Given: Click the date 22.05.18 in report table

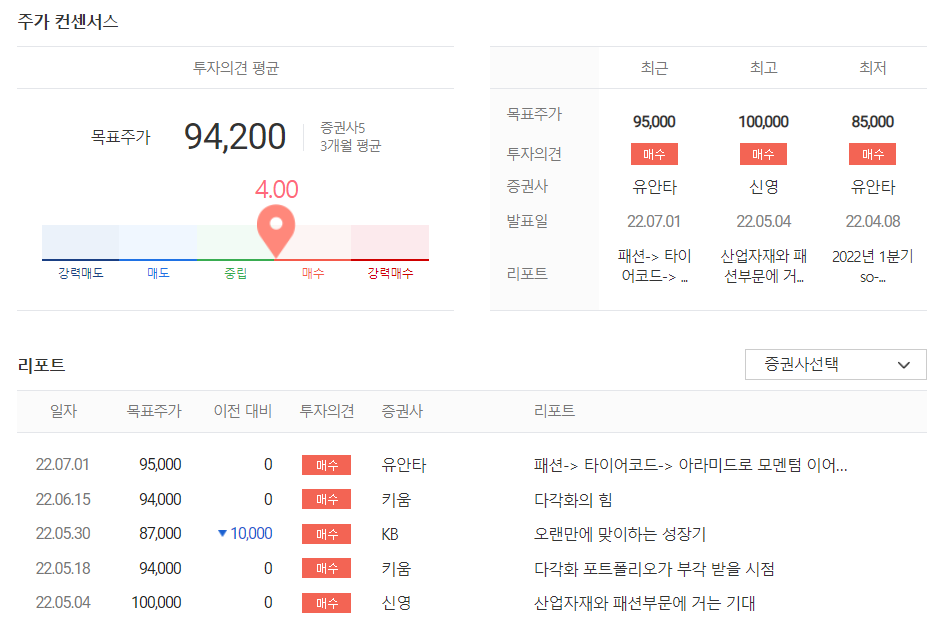Looking at the screenshot, I should 62,568.
